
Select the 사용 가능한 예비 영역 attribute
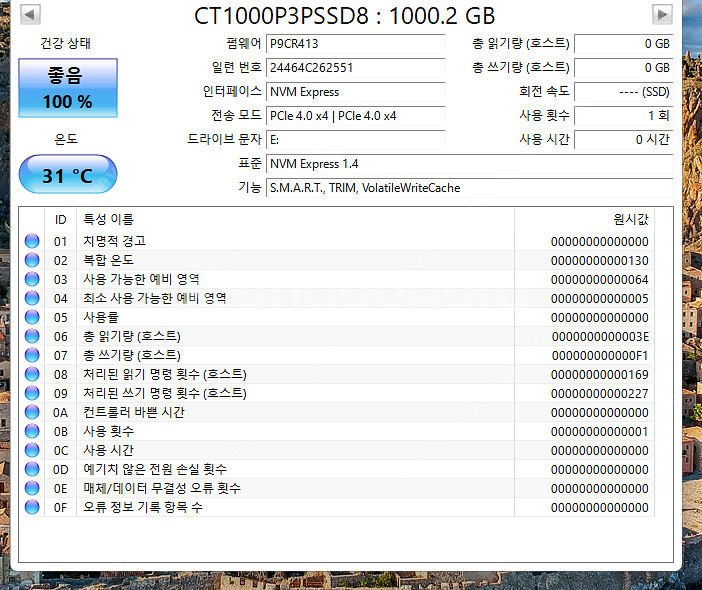coord(141,279)
